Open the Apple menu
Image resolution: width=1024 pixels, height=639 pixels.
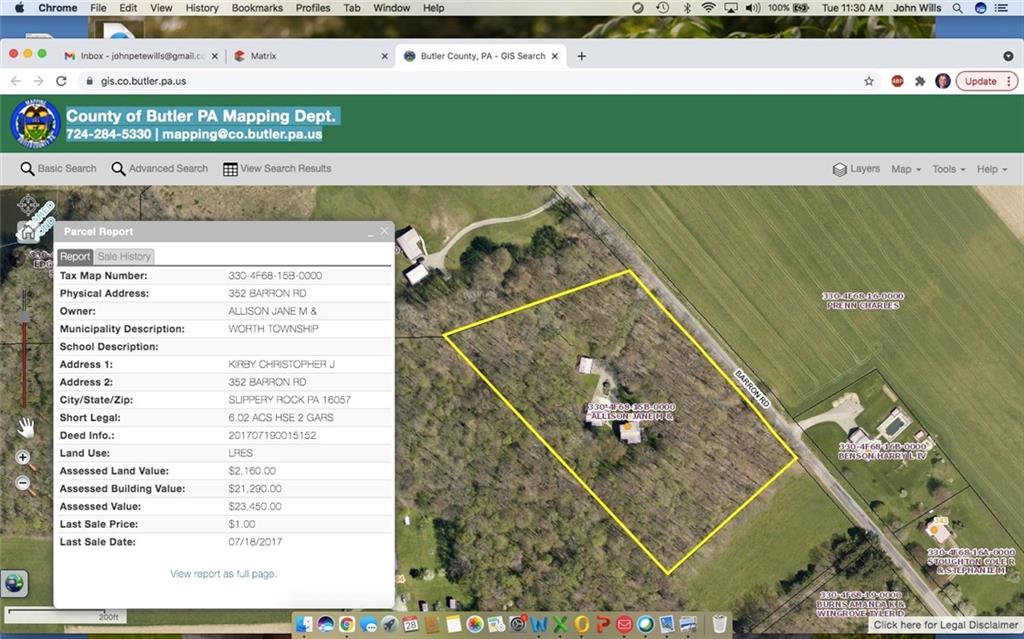18,8
